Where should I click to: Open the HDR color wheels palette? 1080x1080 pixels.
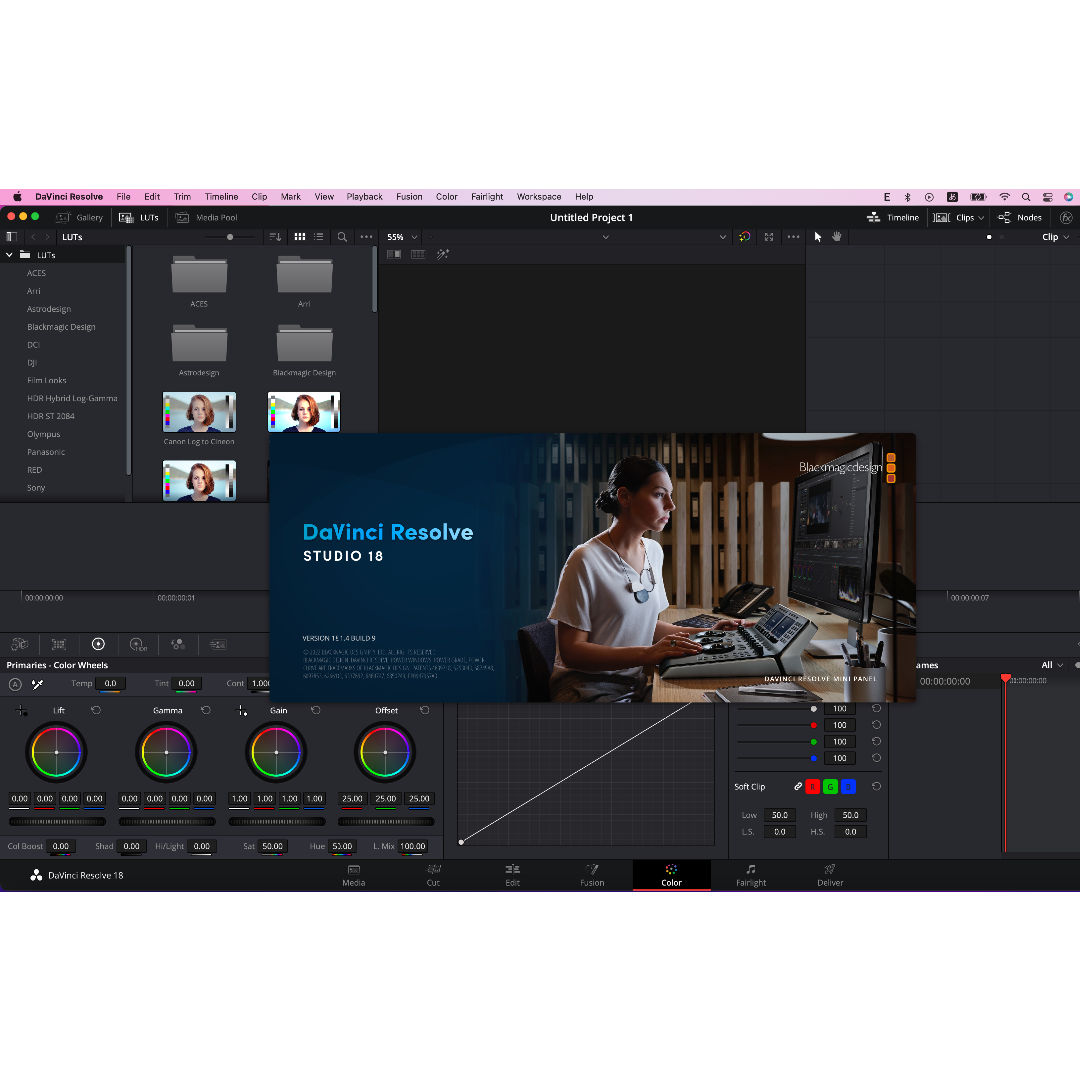pos(138,644)
